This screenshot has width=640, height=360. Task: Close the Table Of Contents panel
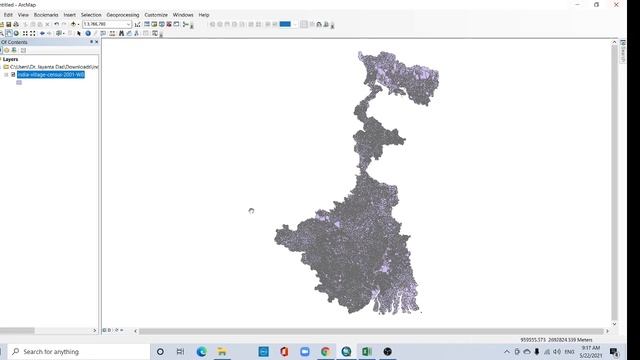(97, 42)
